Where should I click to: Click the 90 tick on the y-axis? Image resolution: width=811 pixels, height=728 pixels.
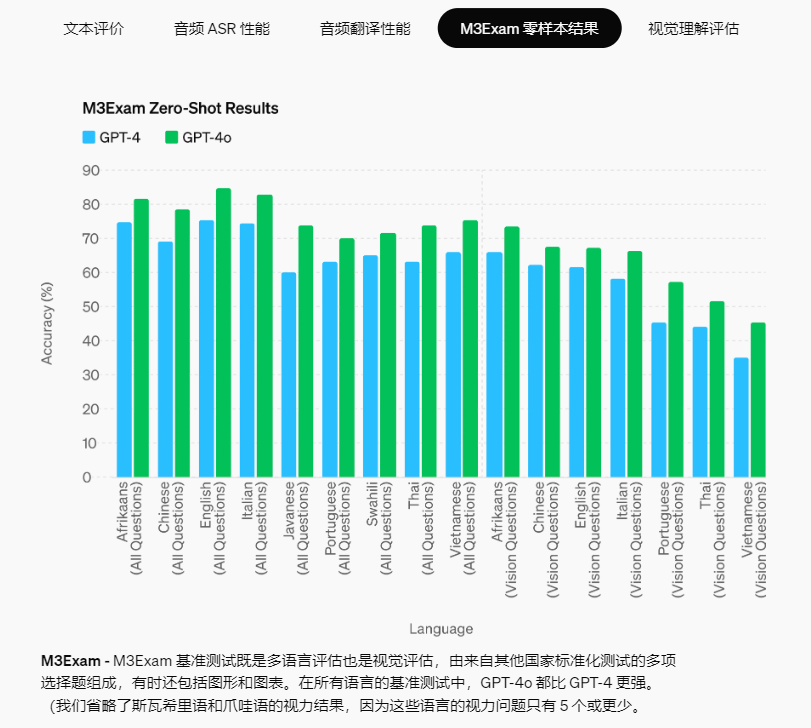(x=91, y=170)
